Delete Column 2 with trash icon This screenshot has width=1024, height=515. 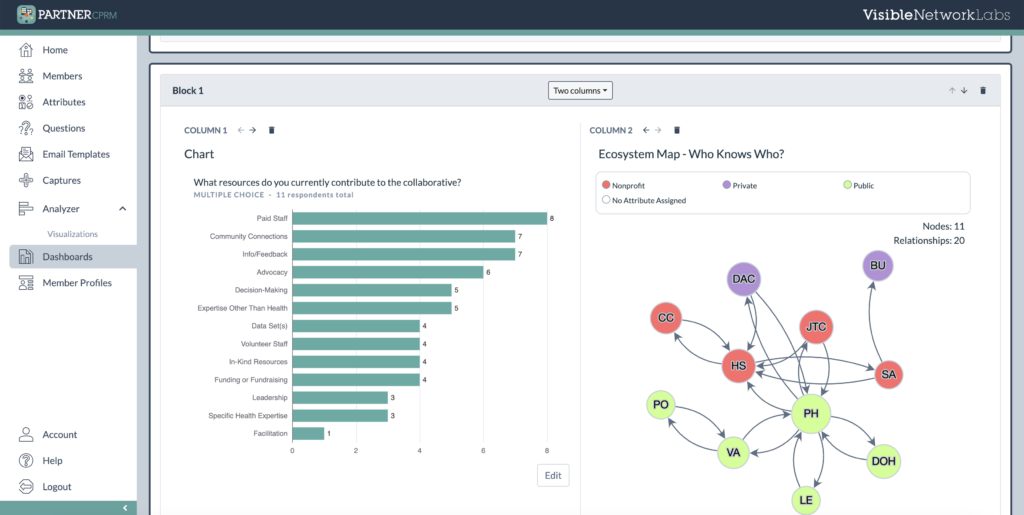(x=677, y=130)
